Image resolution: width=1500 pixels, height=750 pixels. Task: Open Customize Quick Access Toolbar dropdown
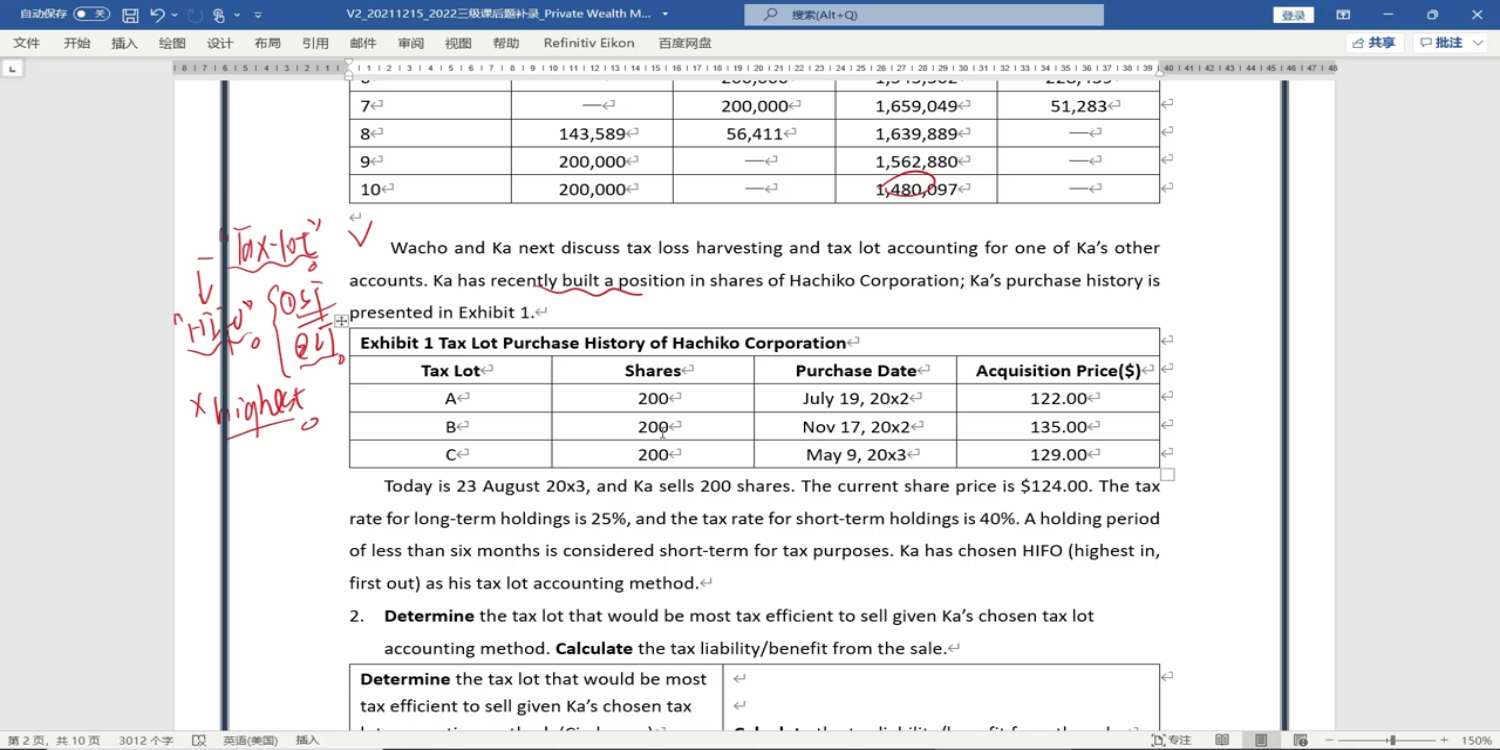(x=258, y=15)
